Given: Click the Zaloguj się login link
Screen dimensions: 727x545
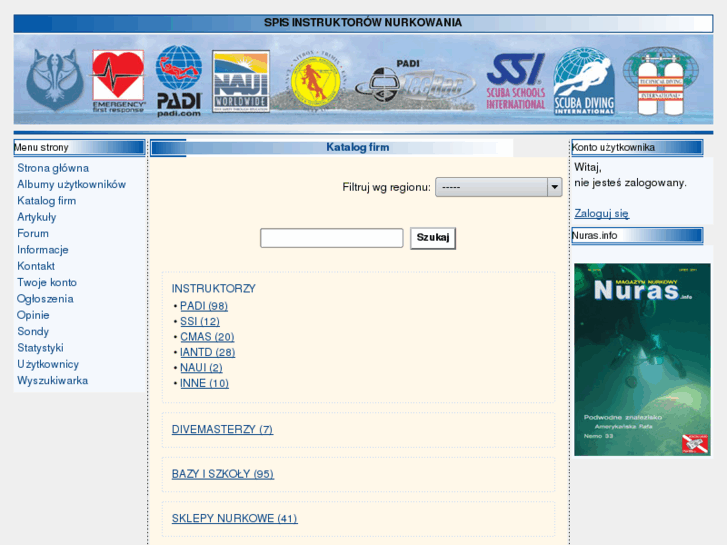Looking at the screenshot, I should (x=602, y=213).
